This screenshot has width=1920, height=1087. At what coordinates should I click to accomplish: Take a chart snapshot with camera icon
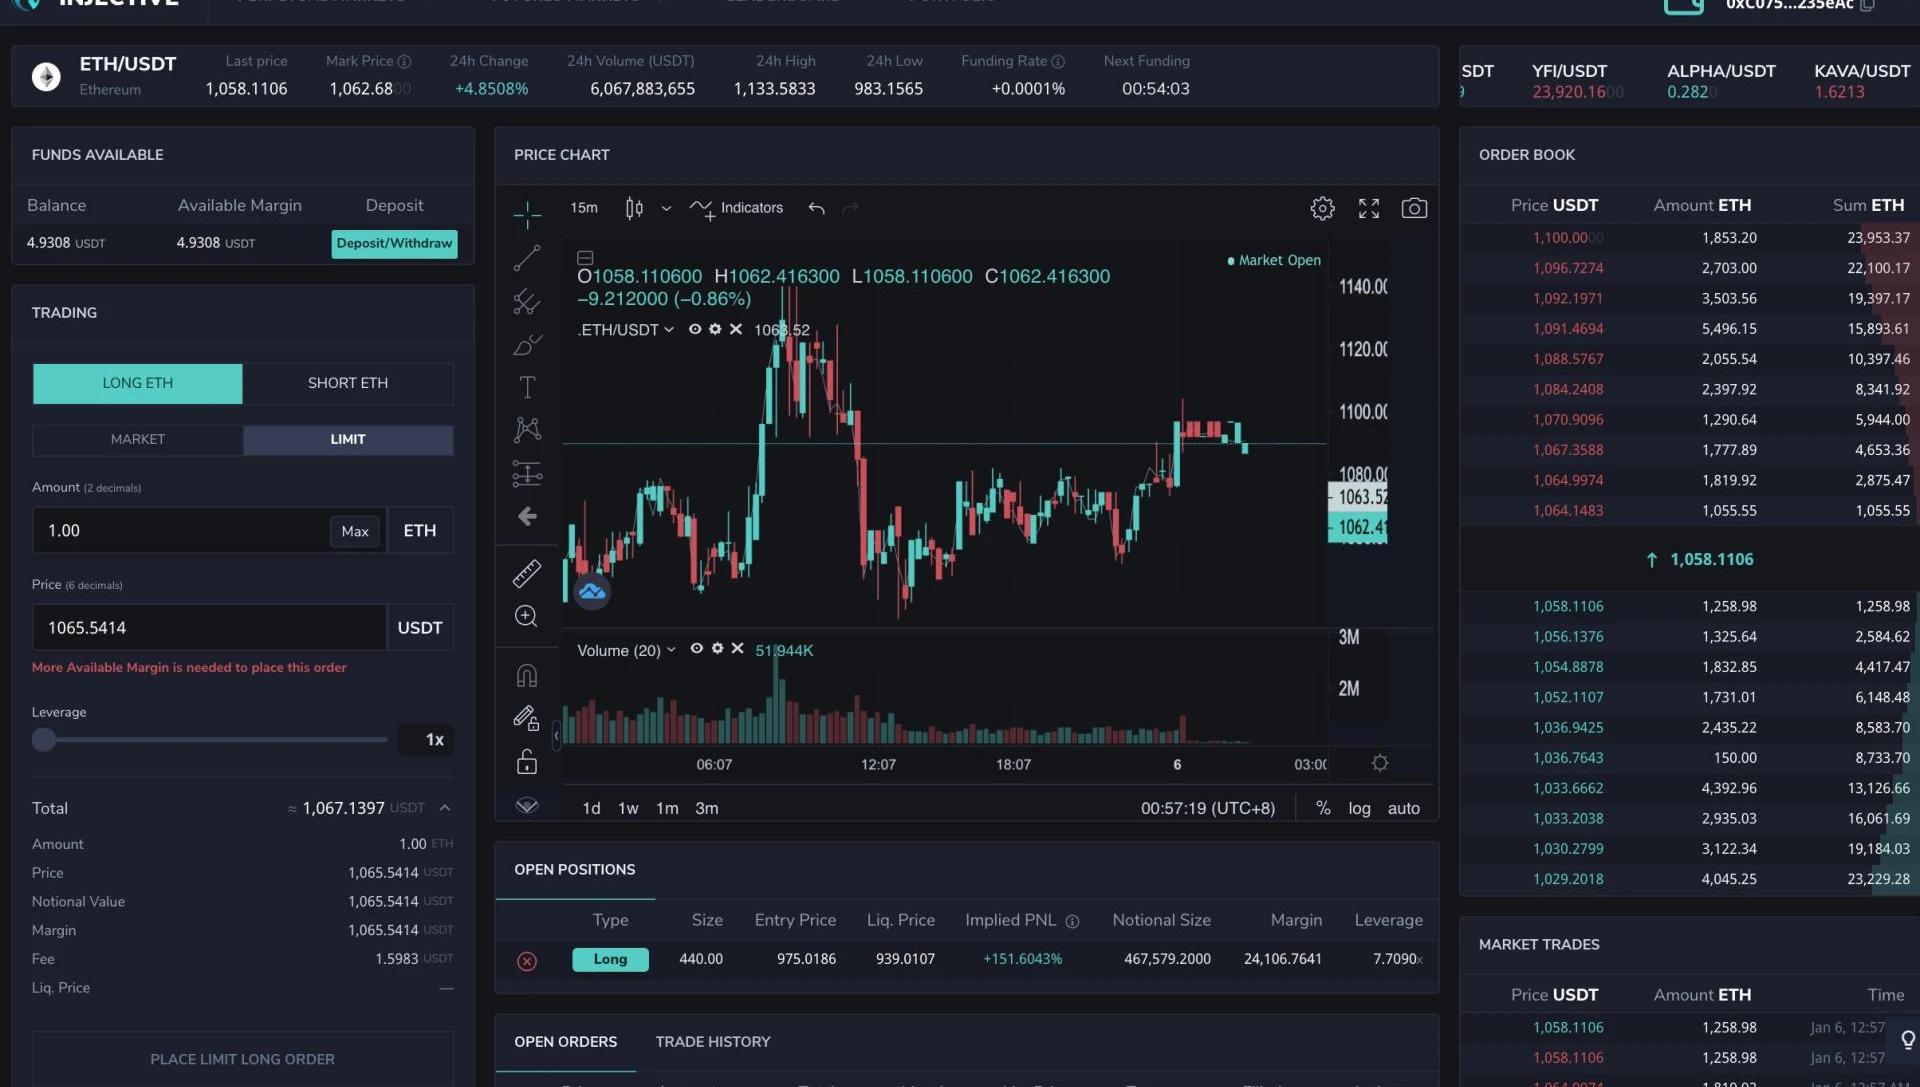[x=1414, y=208]
